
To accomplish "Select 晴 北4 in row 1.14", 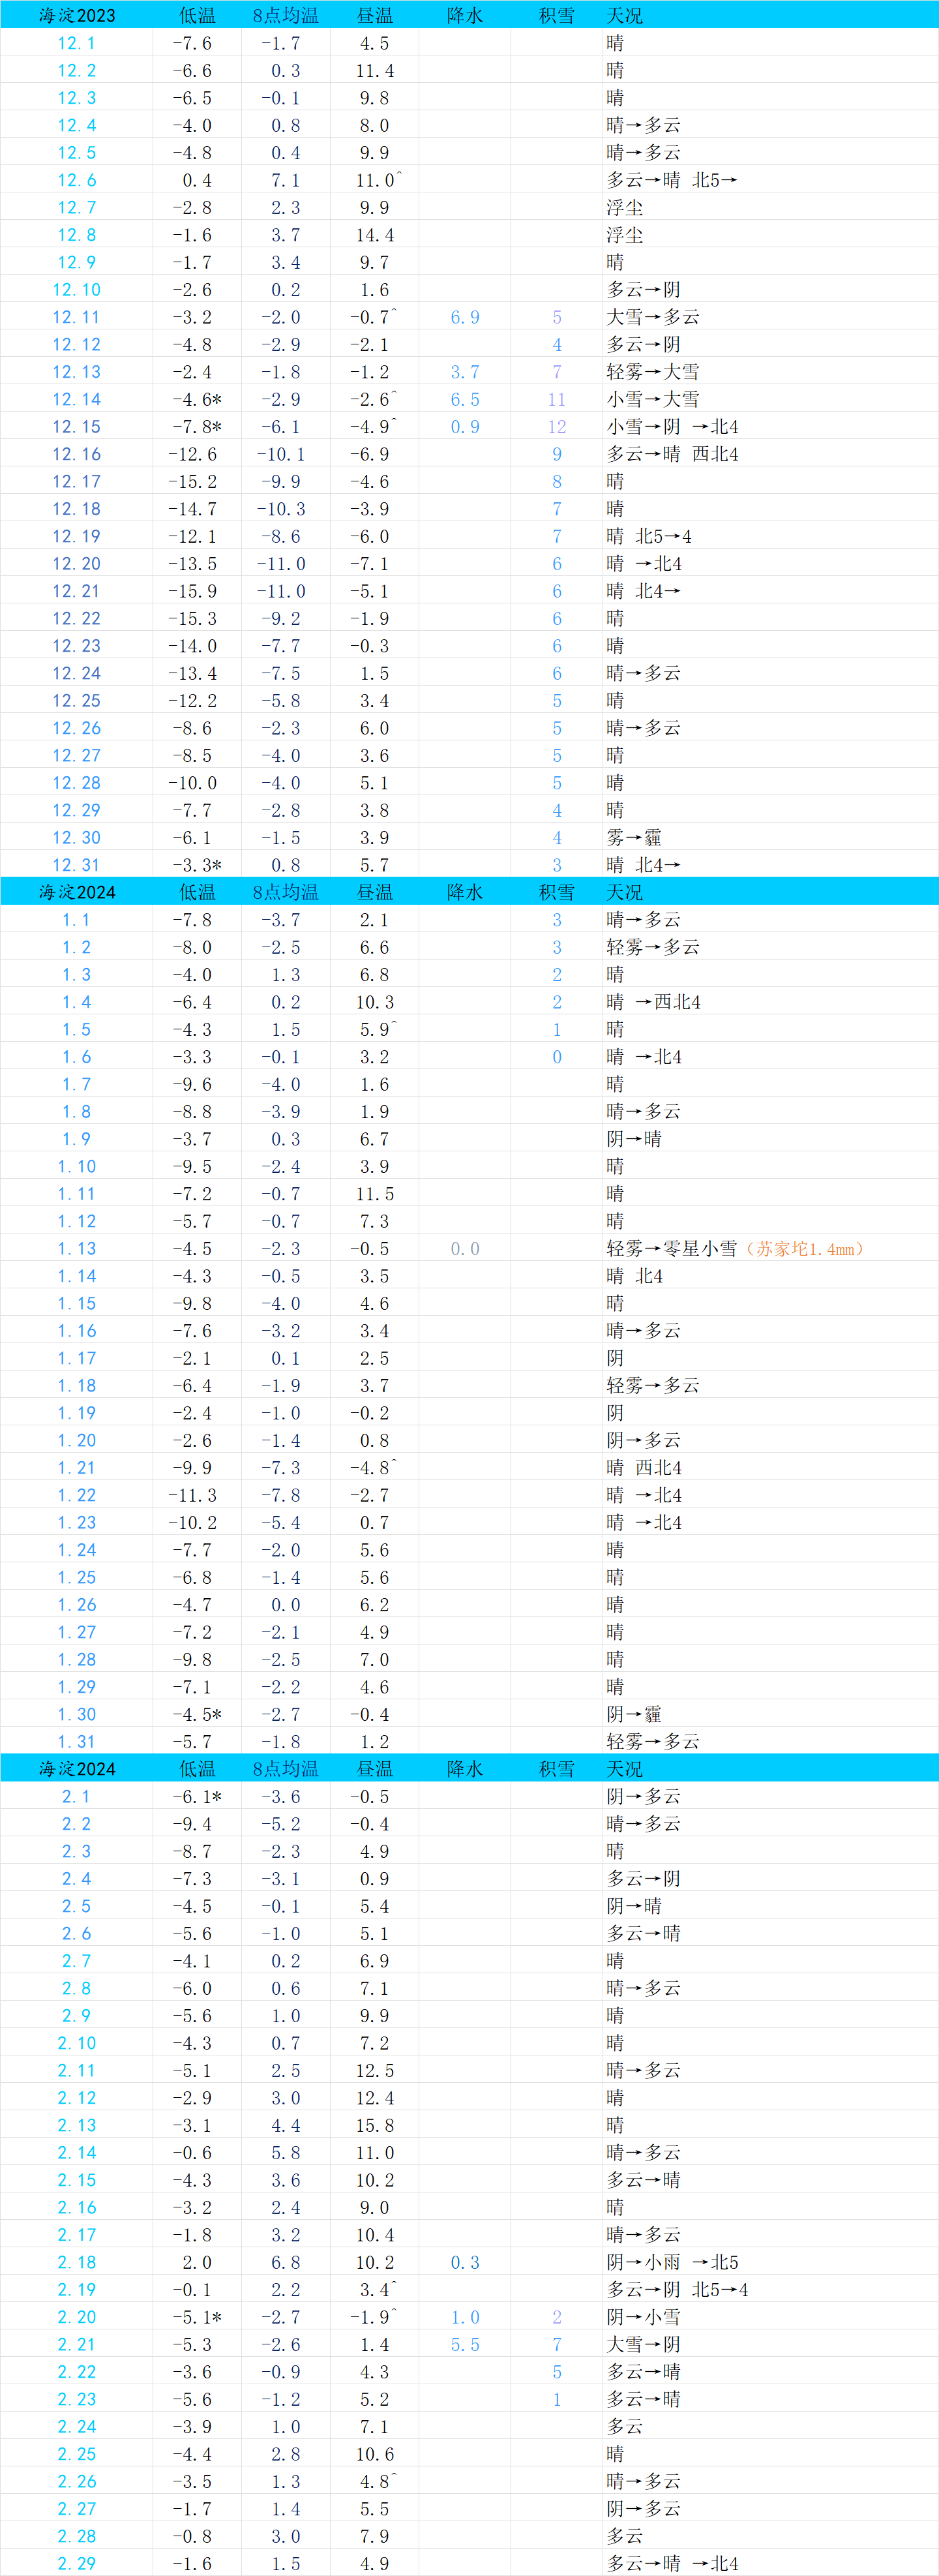I will [635, 1276].
